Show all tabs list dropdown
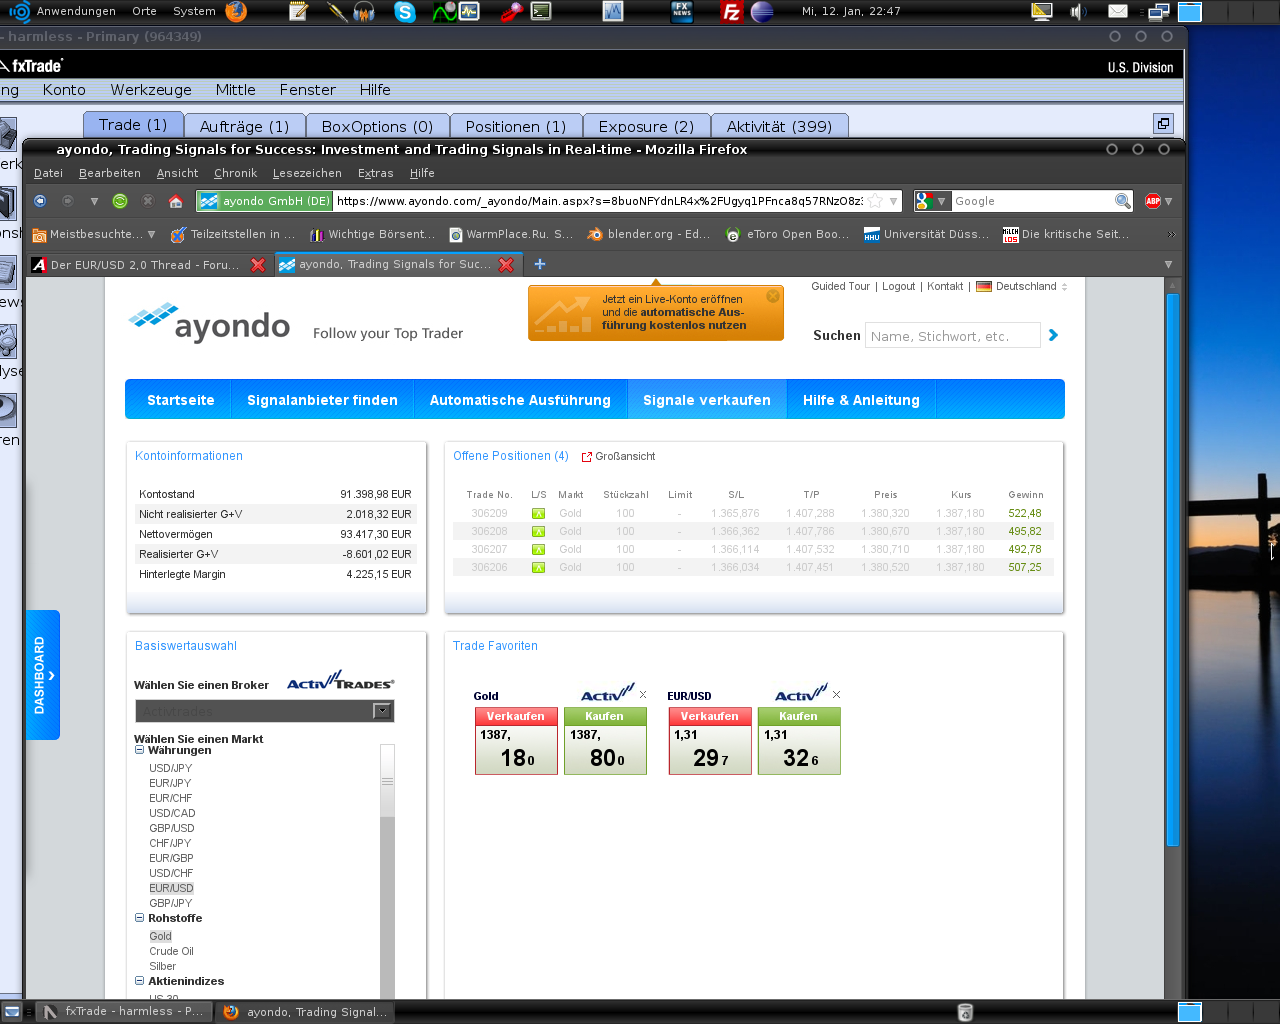 click(x=1168, y=264)
